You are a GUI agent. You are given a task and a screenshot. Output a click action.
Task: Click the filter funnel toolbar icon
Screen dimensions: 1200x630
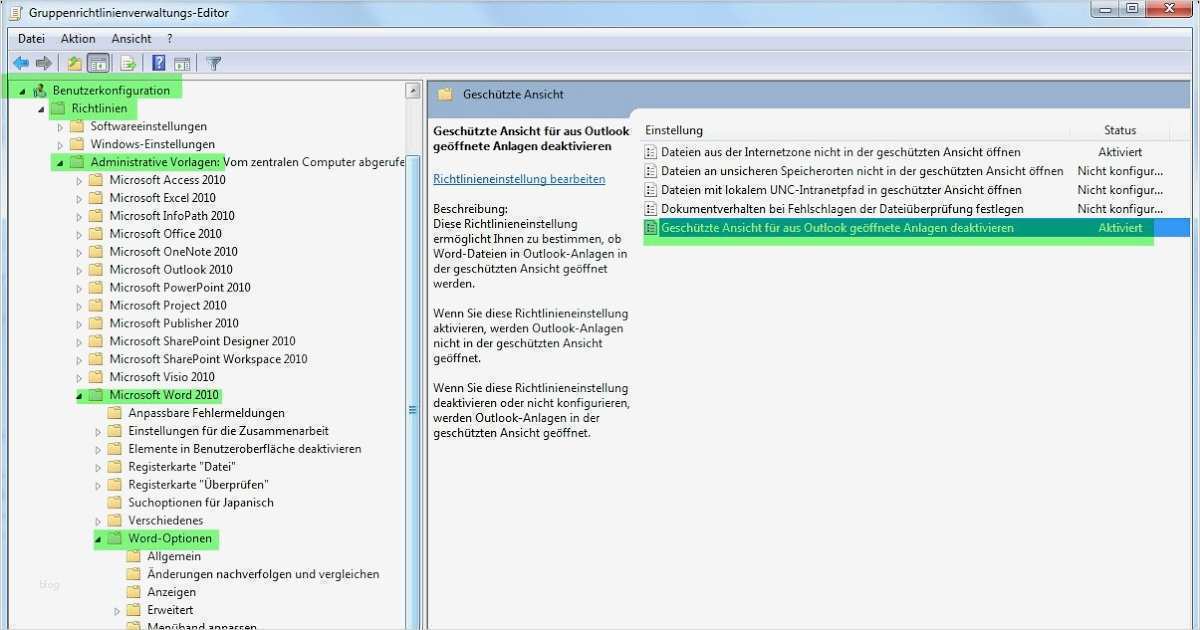213,63
